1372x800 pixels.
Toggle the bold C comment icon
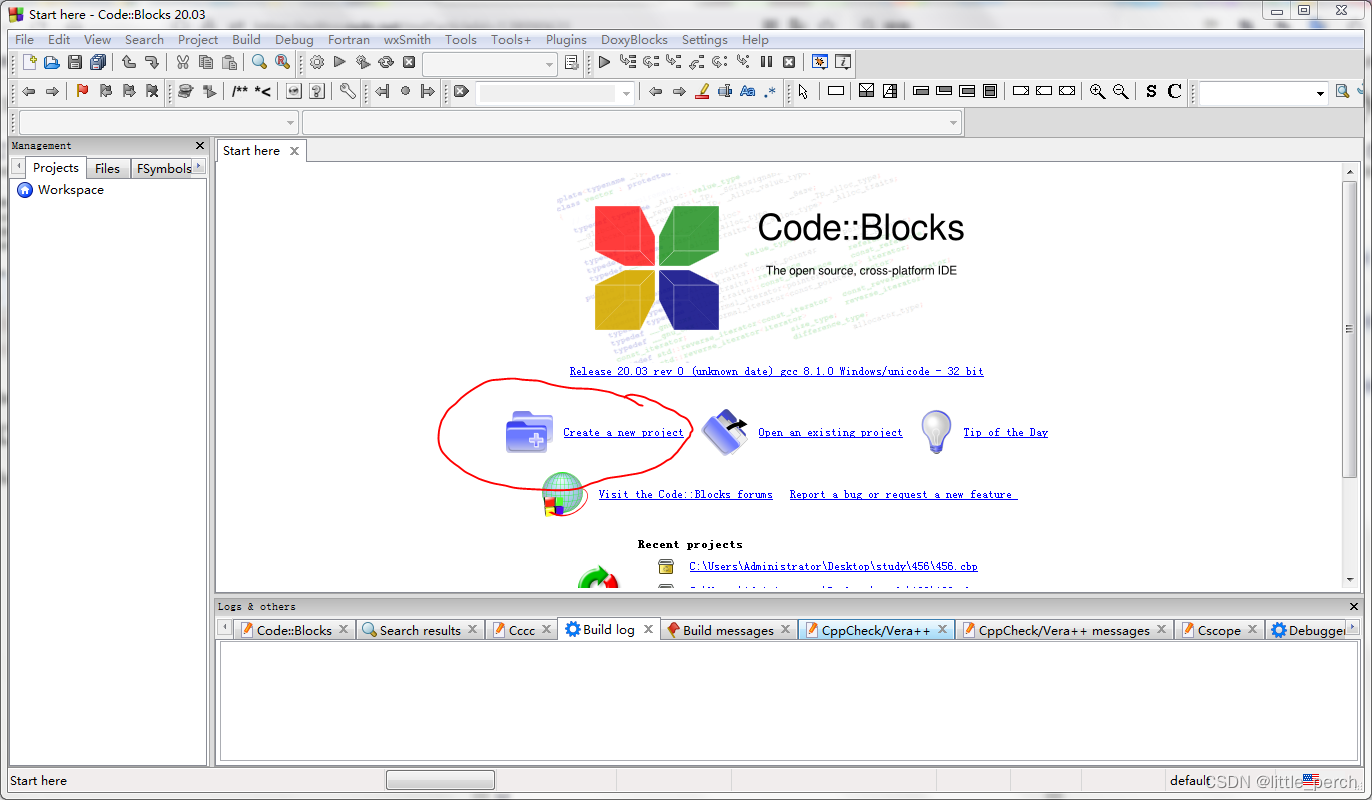1174,91
